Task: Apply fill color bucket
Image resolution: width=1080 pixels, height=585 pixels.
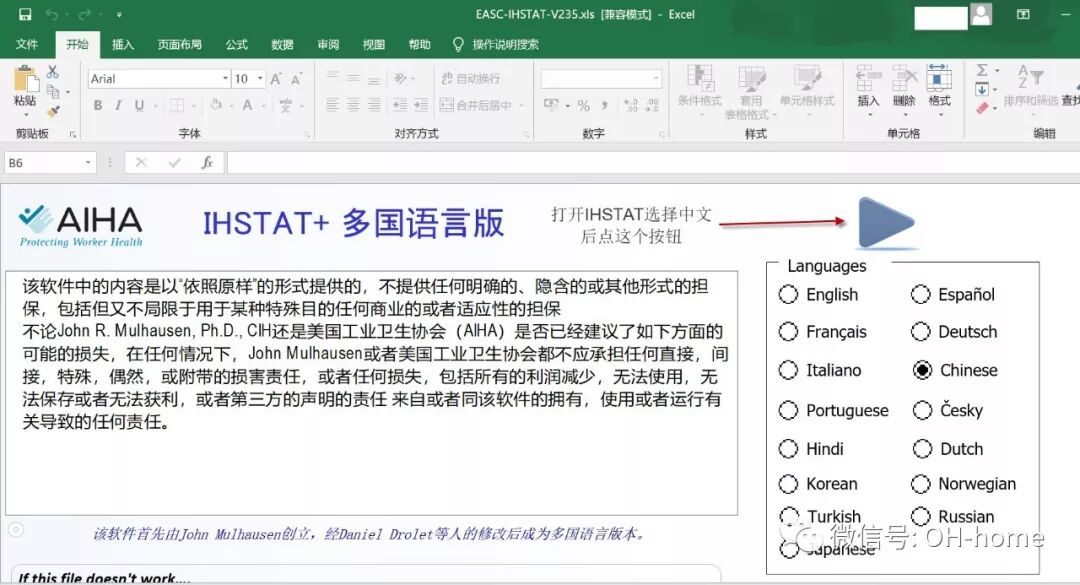Action: [216, 105]
